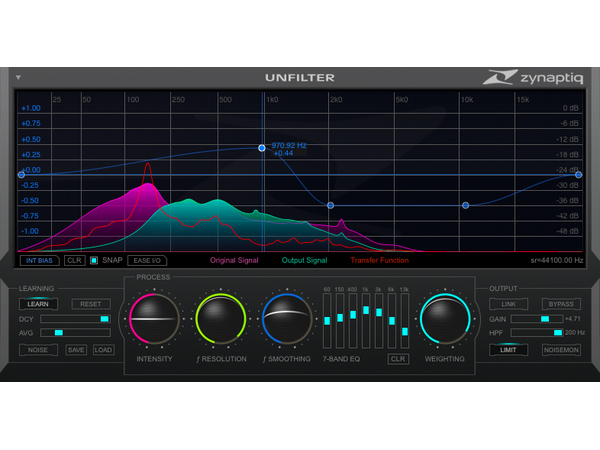Adjust the 6k EQ band fader
The height and width of the screenshot is (450, 600).
tap(392, 321)
